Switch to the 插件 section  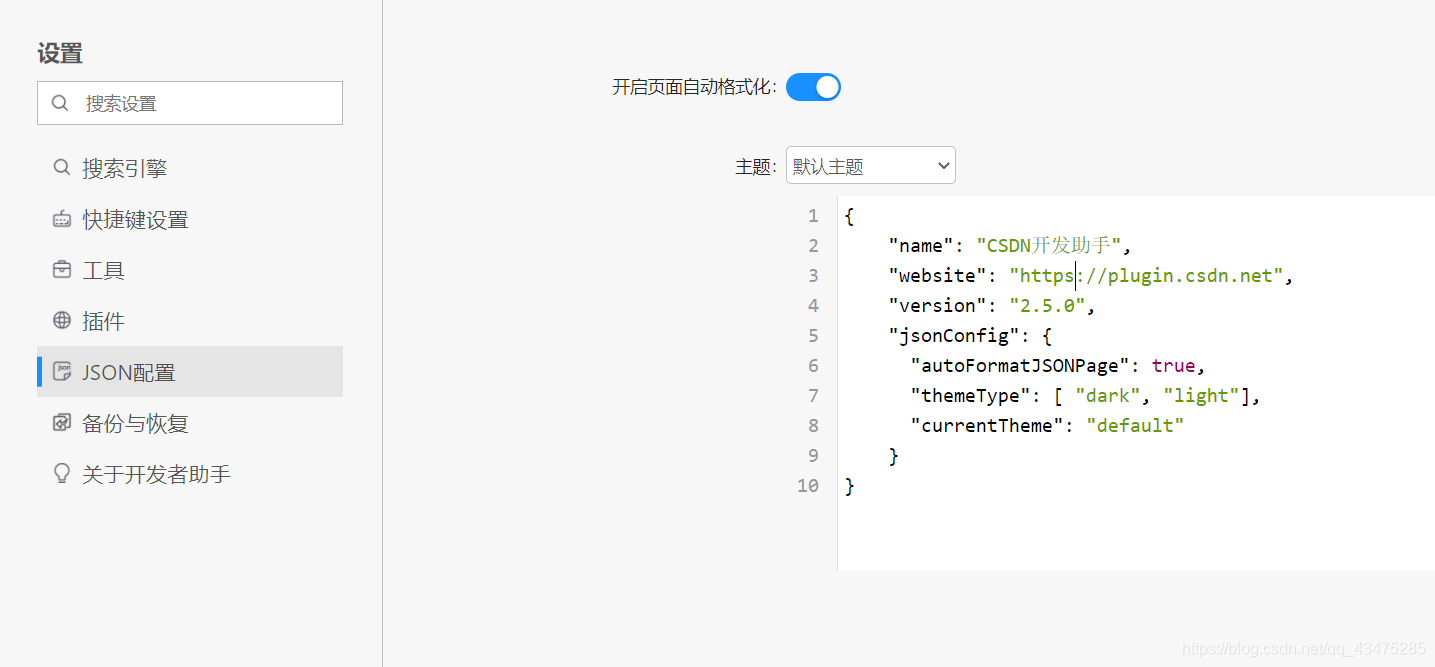tap(190, 321)
